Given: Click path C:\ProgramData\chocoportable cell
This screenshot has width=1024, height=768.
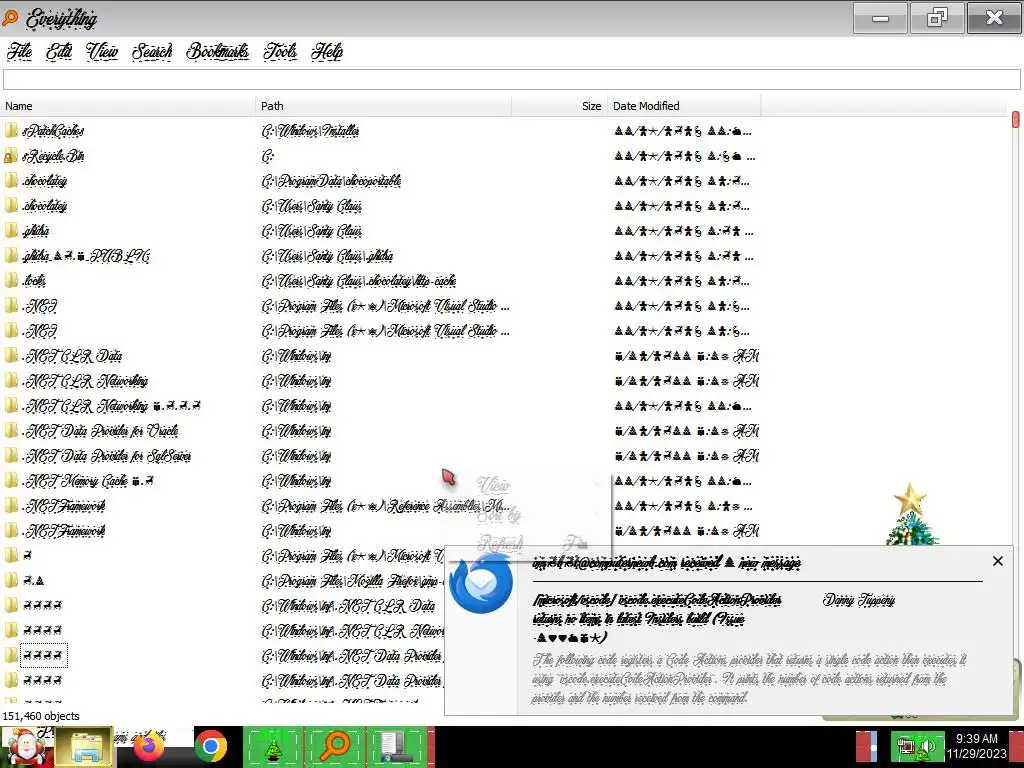Looking at the screenshot, I should click(x=331, y=181).
